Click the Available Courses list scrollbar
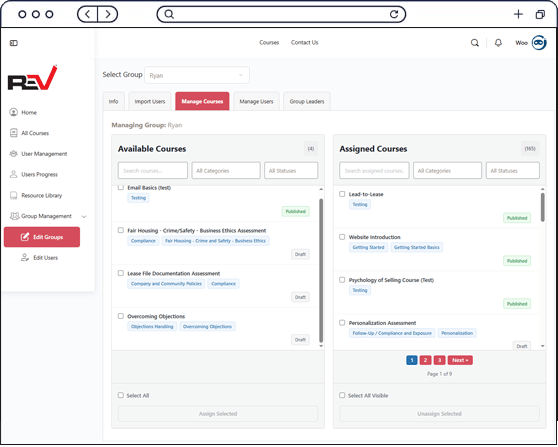 (x=321, y=270)
